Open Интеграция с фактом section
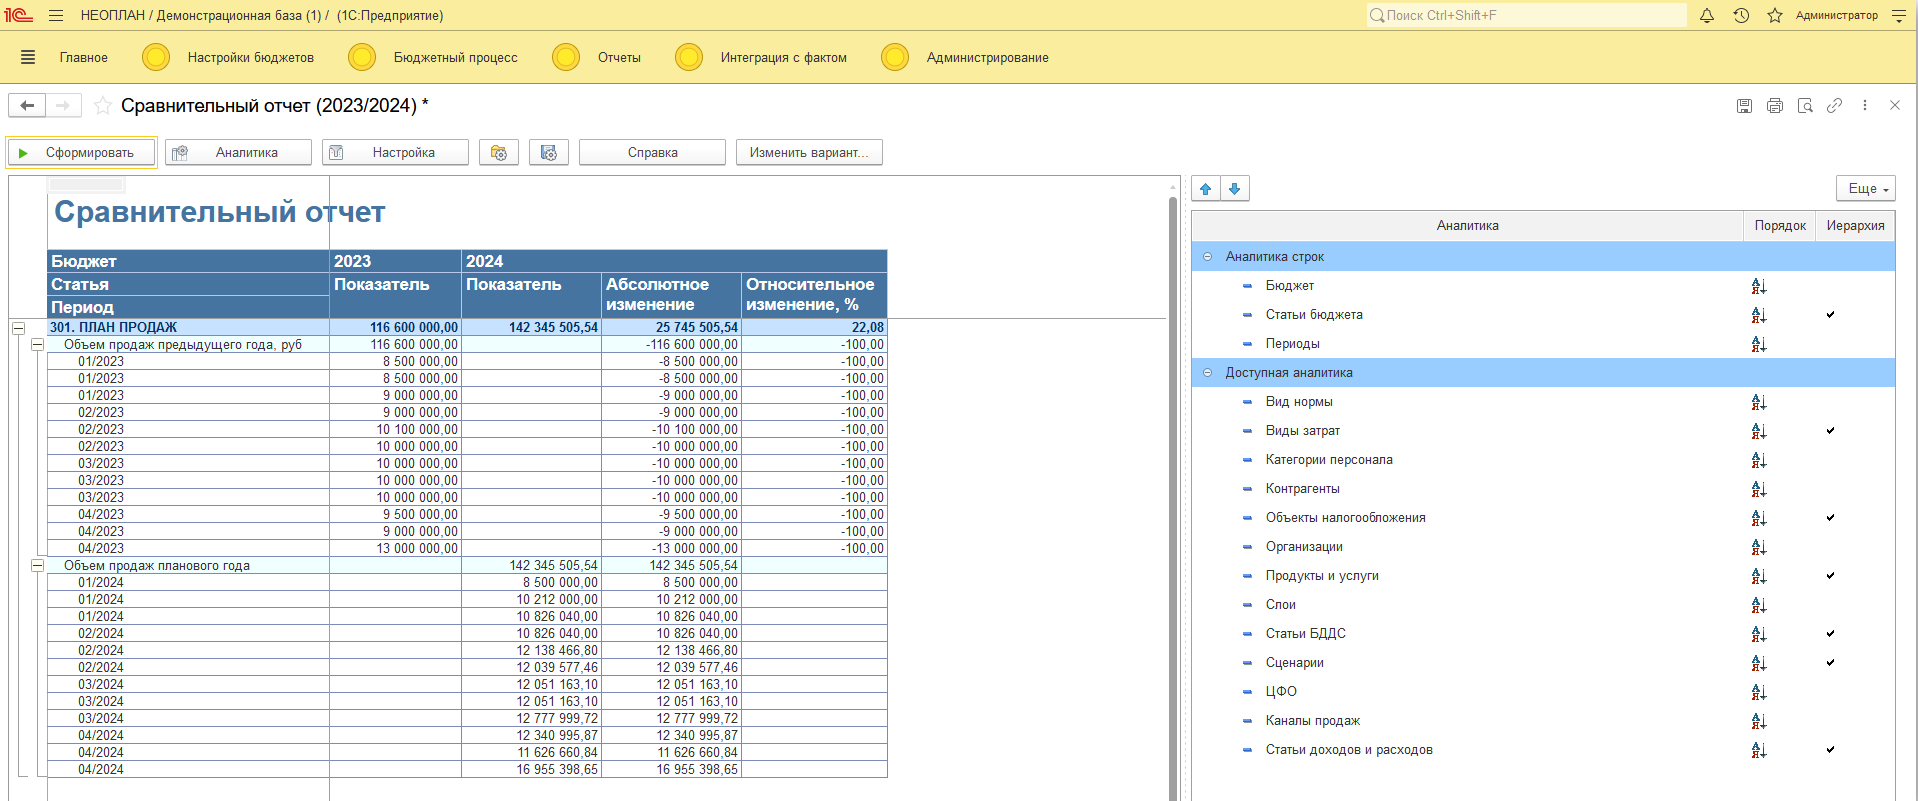The width and height of the screenshot is (1918, 801). click(x=783, y=57)
